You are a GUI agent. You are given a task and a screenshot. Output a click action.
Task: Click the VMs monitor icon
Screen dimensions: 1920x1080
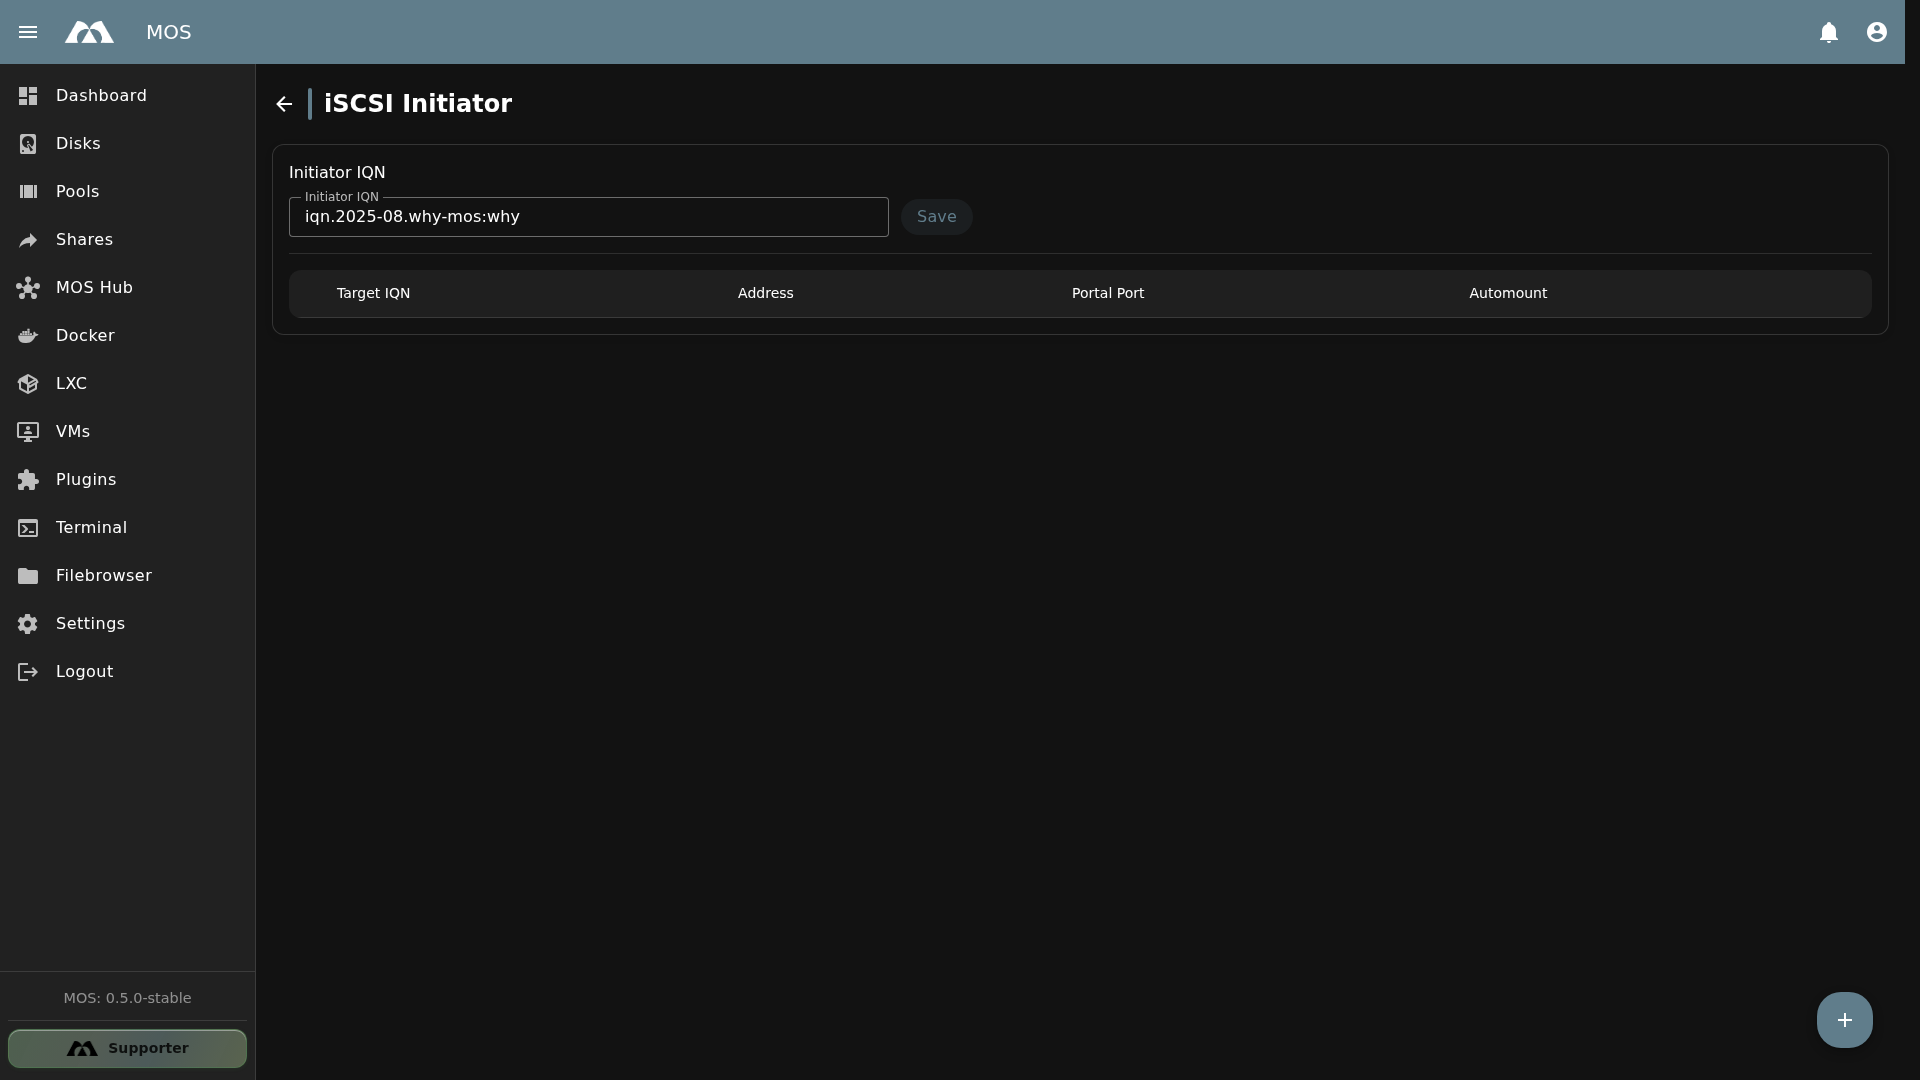tap(28, 432)
